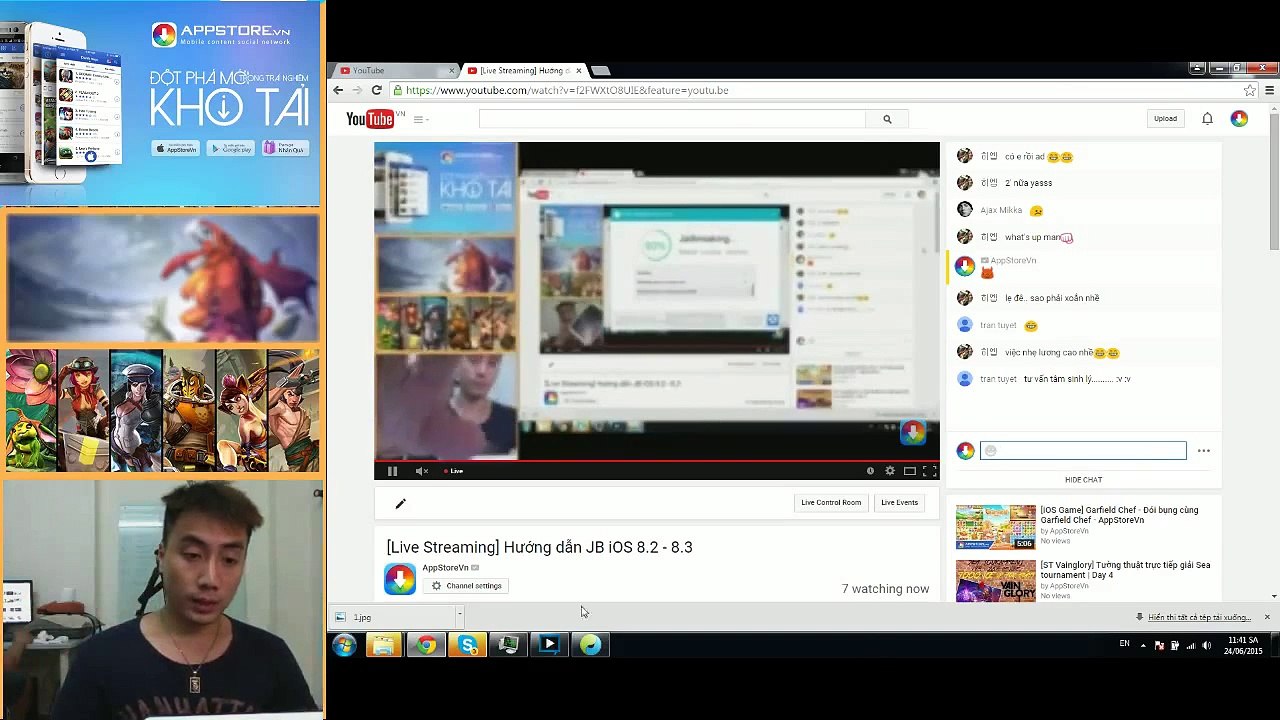Open downloaded file 1.jpg
The height and width of the screenshot is (720, 1280).
coord(393,617)
